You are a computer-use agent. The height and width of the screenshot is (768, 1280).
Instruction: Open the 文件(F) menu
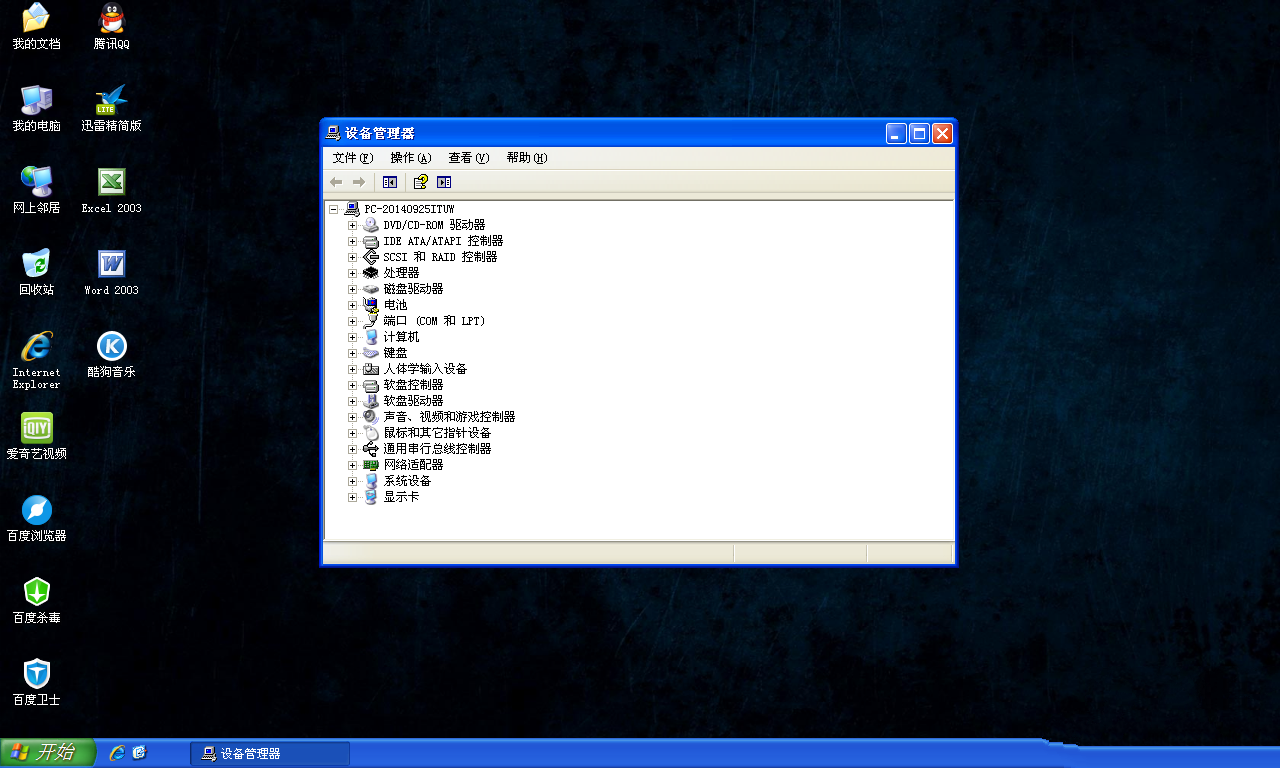pyautogui.click(x=352, y=158)
